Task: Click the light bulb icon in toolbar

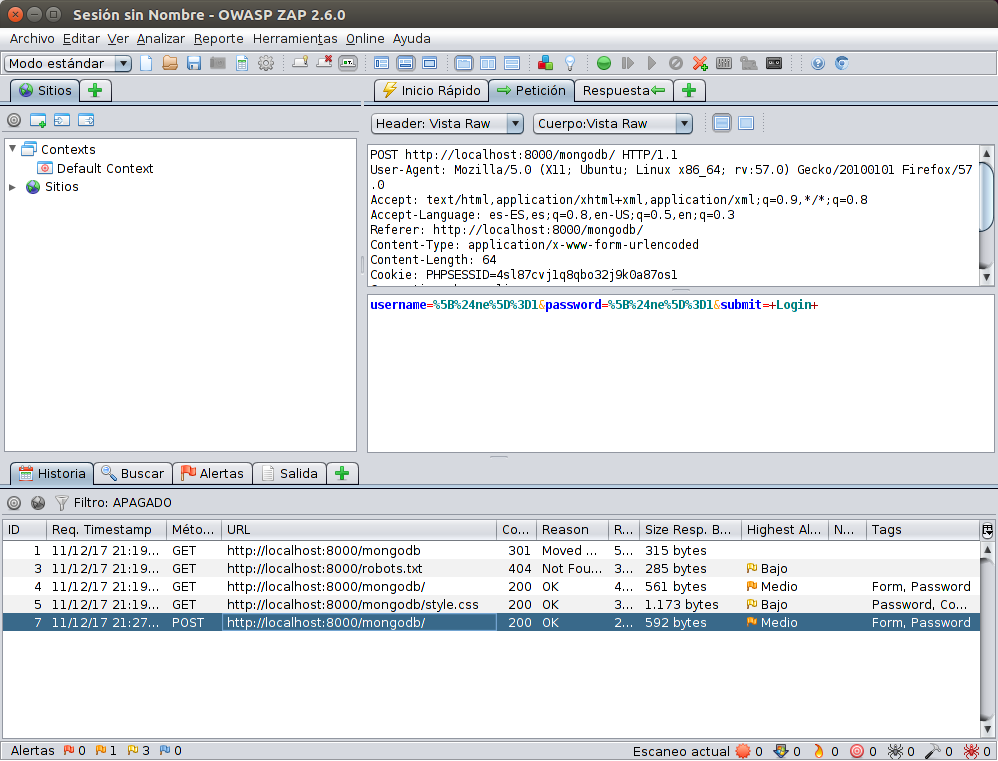Action: (570, 63)
